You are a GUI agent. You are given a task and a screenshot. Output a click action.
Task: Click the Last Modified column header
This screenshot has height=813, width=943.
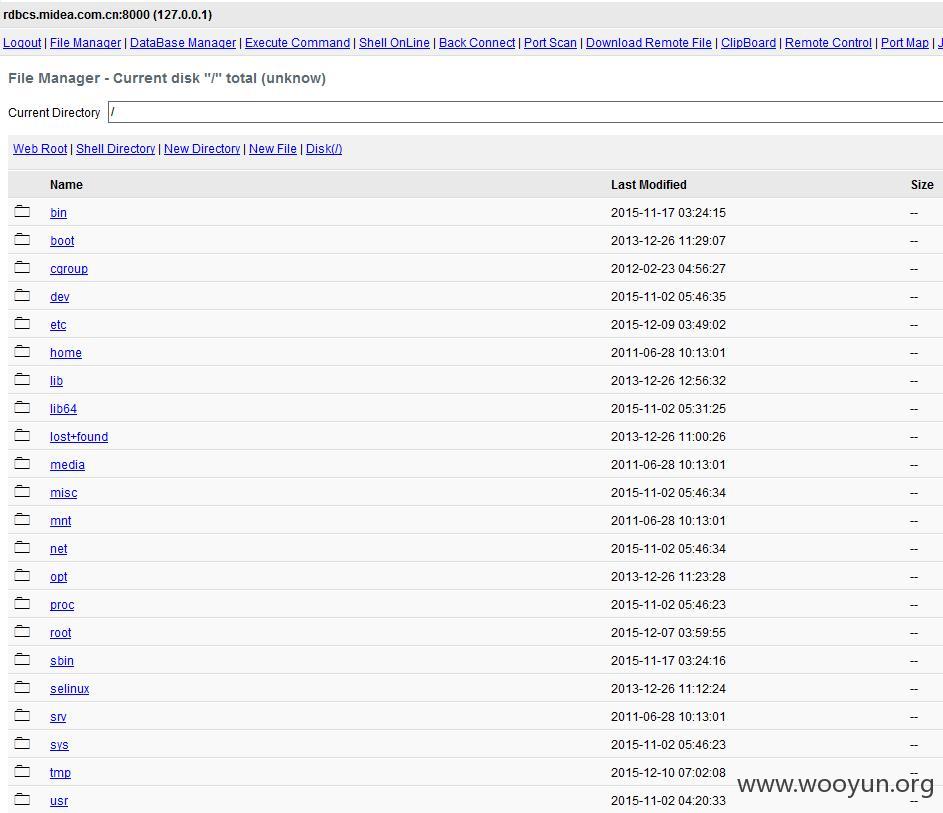coord(649,185)
